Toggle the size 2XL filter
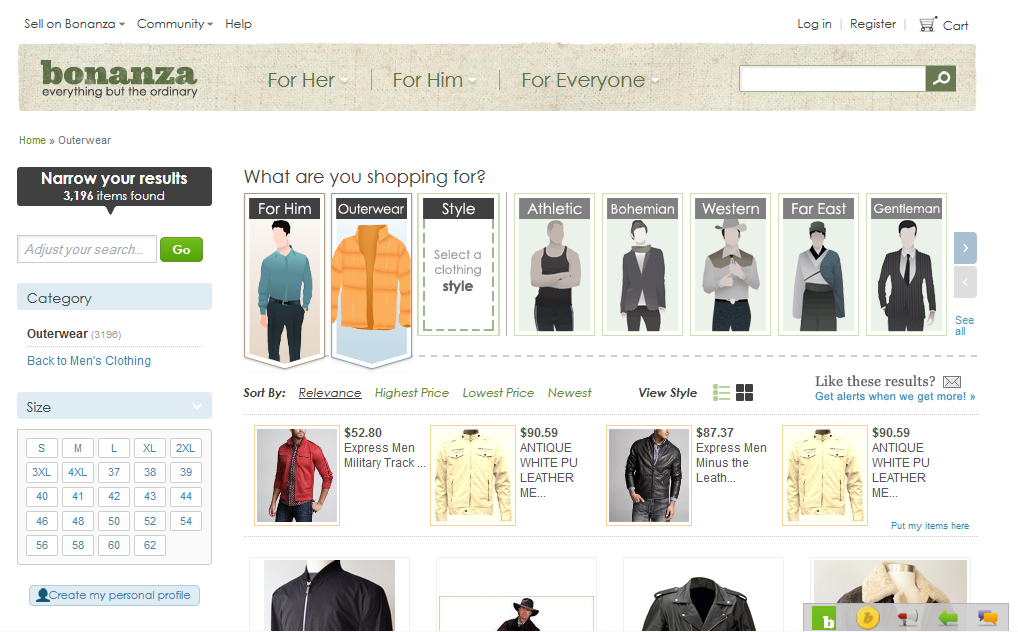The height and width of the screenshot is (632, 1018). (x=186, y=448)
